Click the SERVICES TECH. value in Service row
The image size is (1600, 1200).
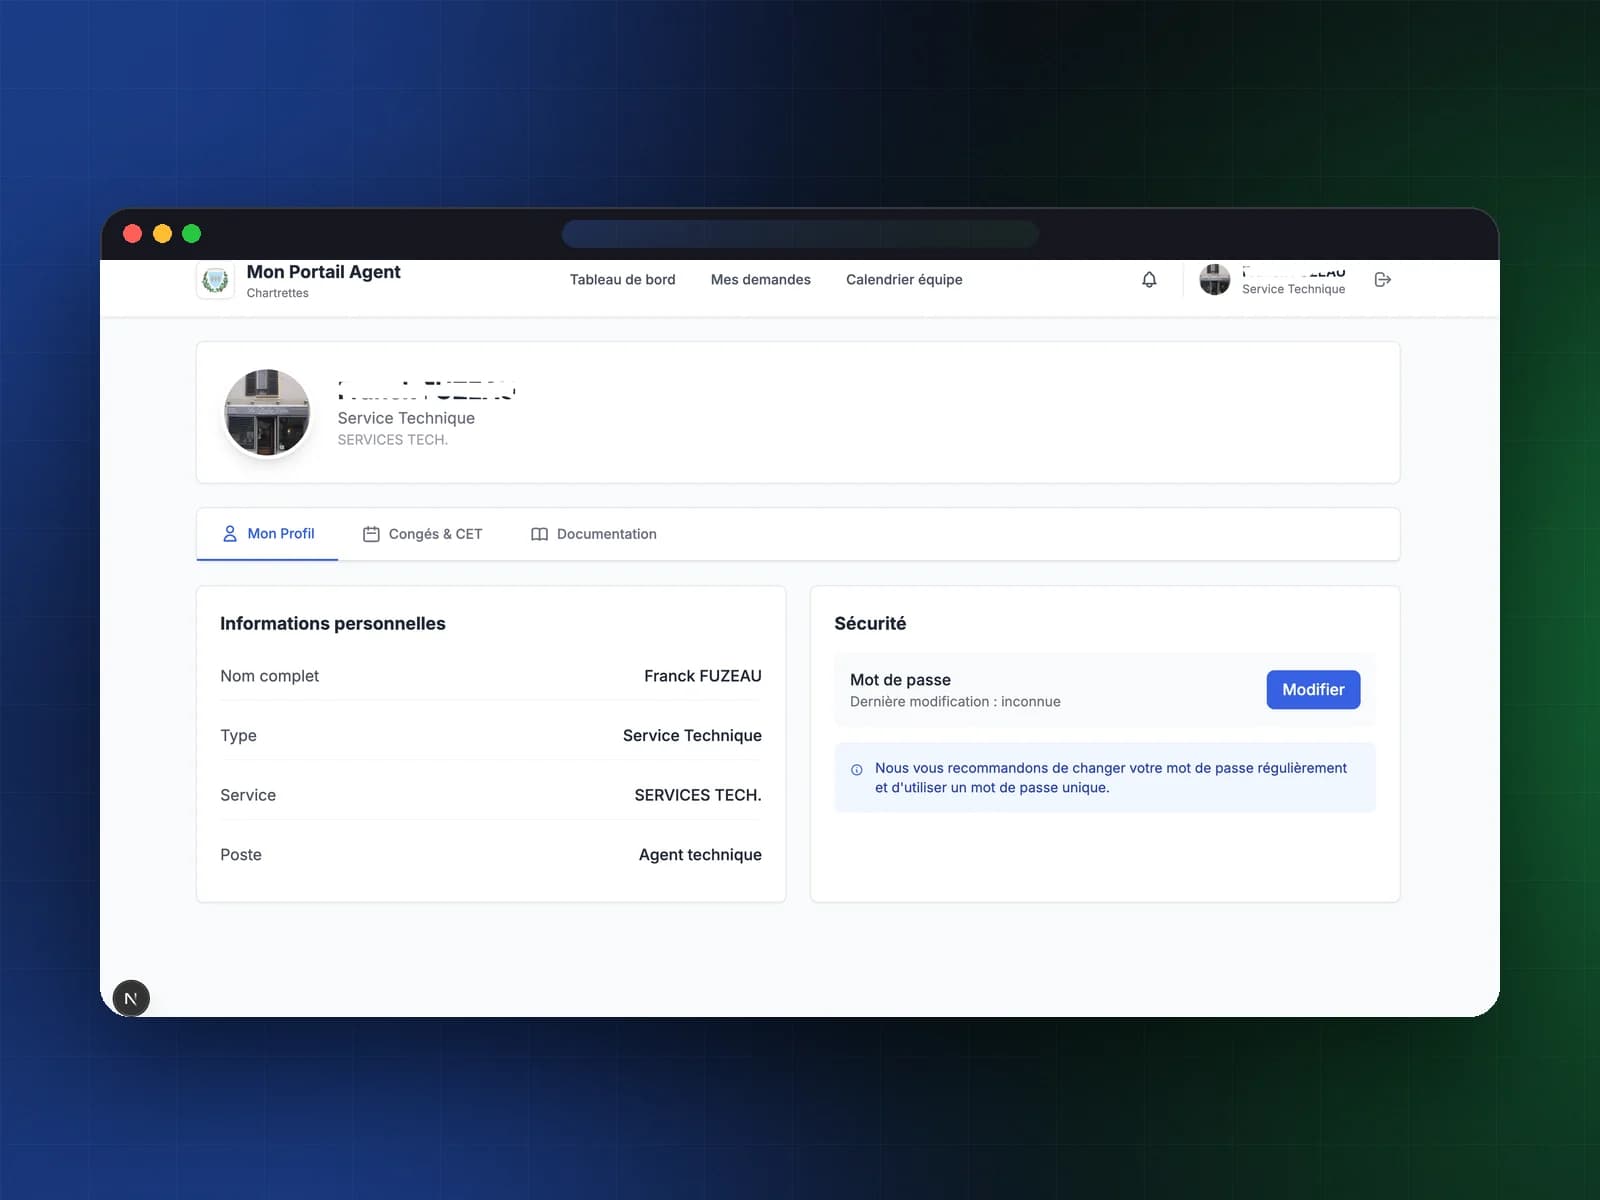tap(698, 795)
